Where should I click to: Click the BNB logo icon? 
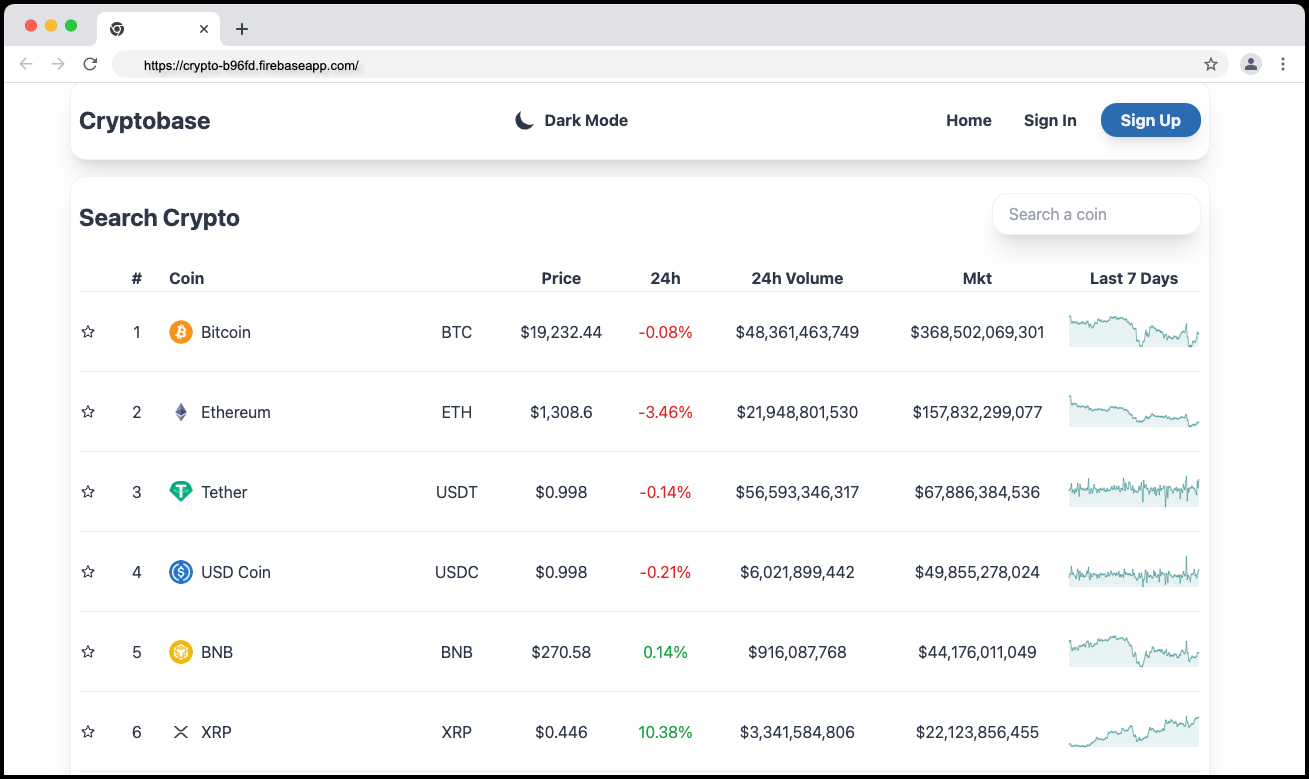click(181, 652)
